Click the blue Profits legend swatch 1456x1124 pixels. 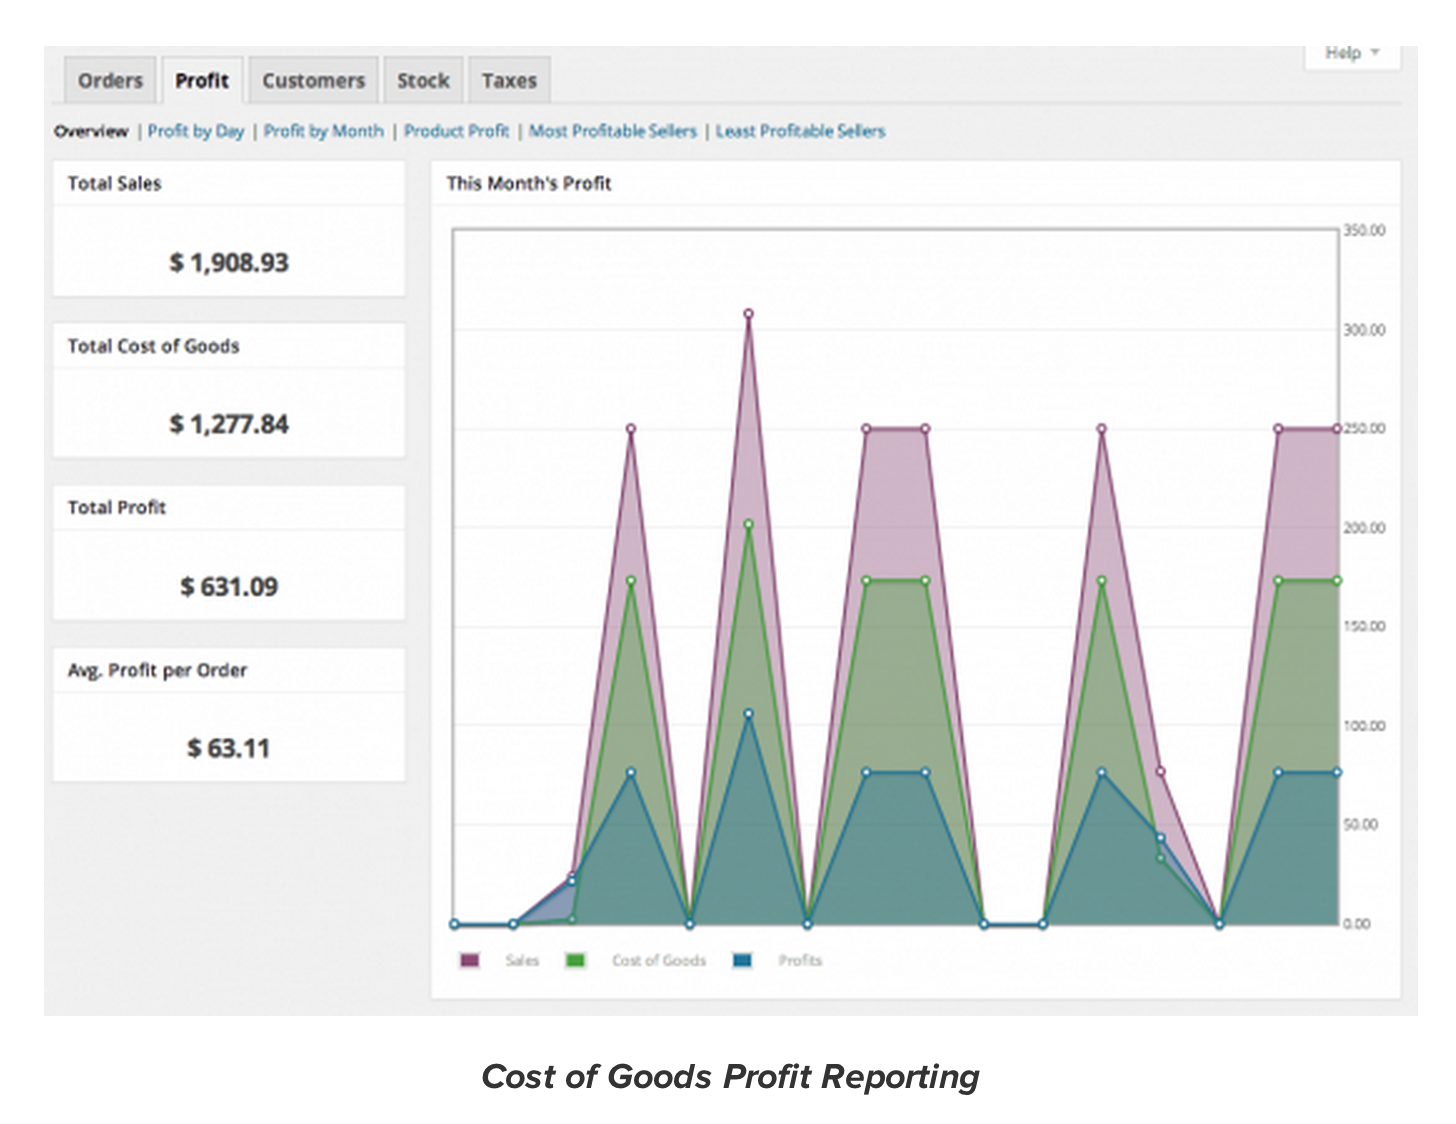click(742, 960)
